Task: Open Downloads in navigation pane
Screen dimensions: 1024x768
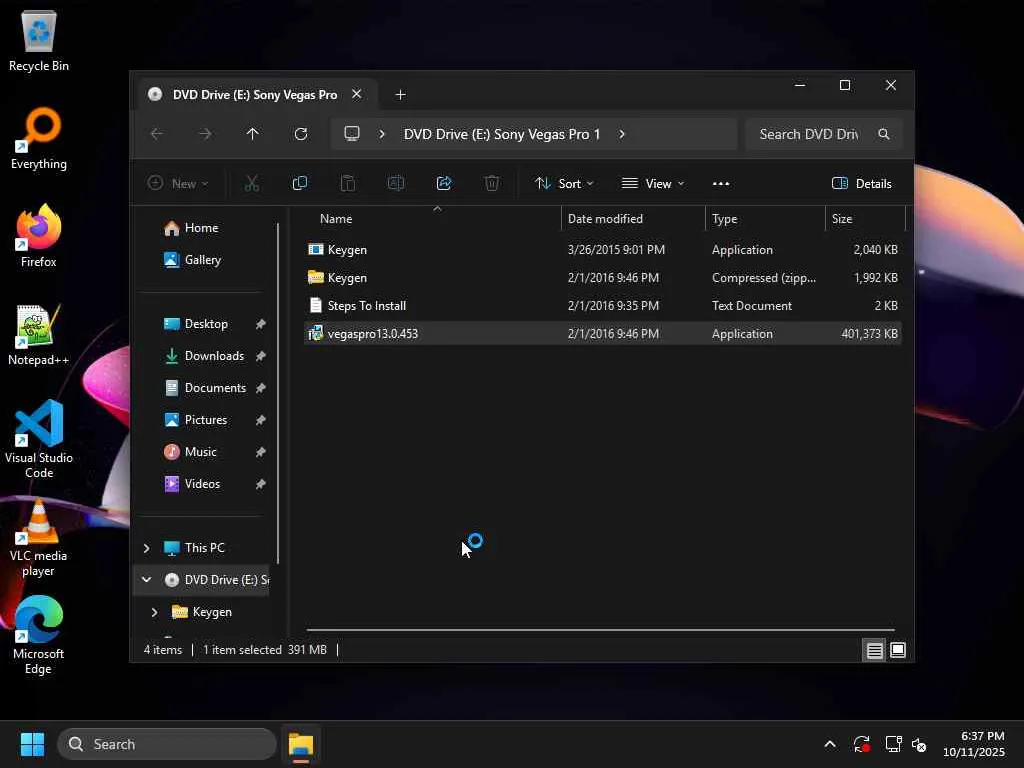Action: [203, 356]
